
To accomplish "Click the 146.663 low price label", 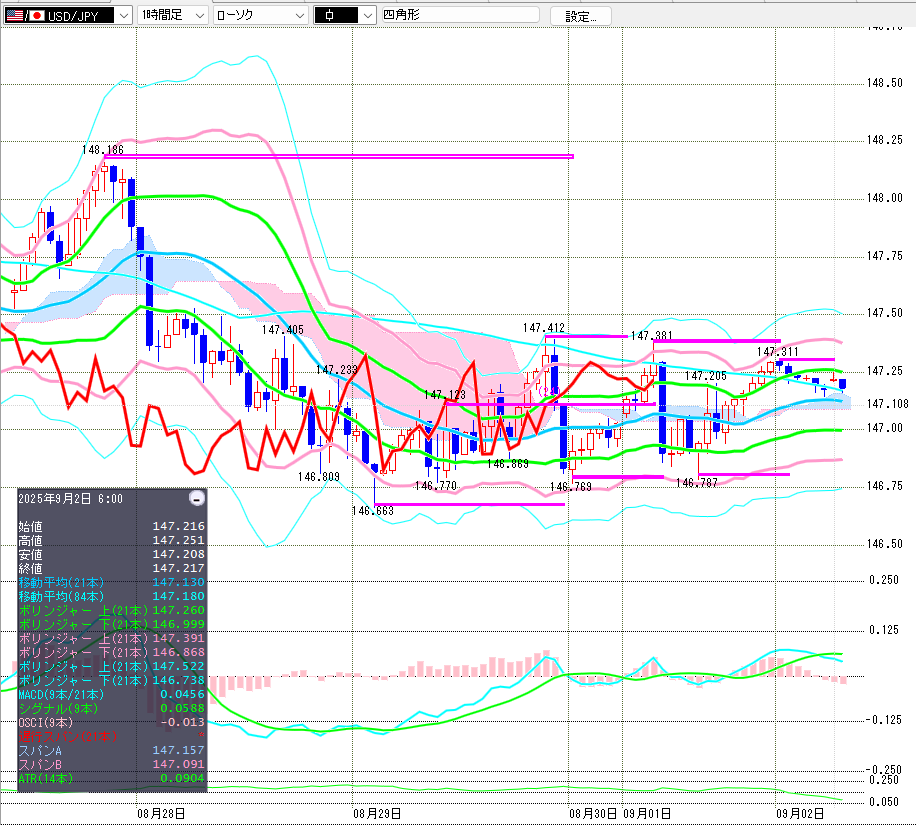I will coord(373,511).
